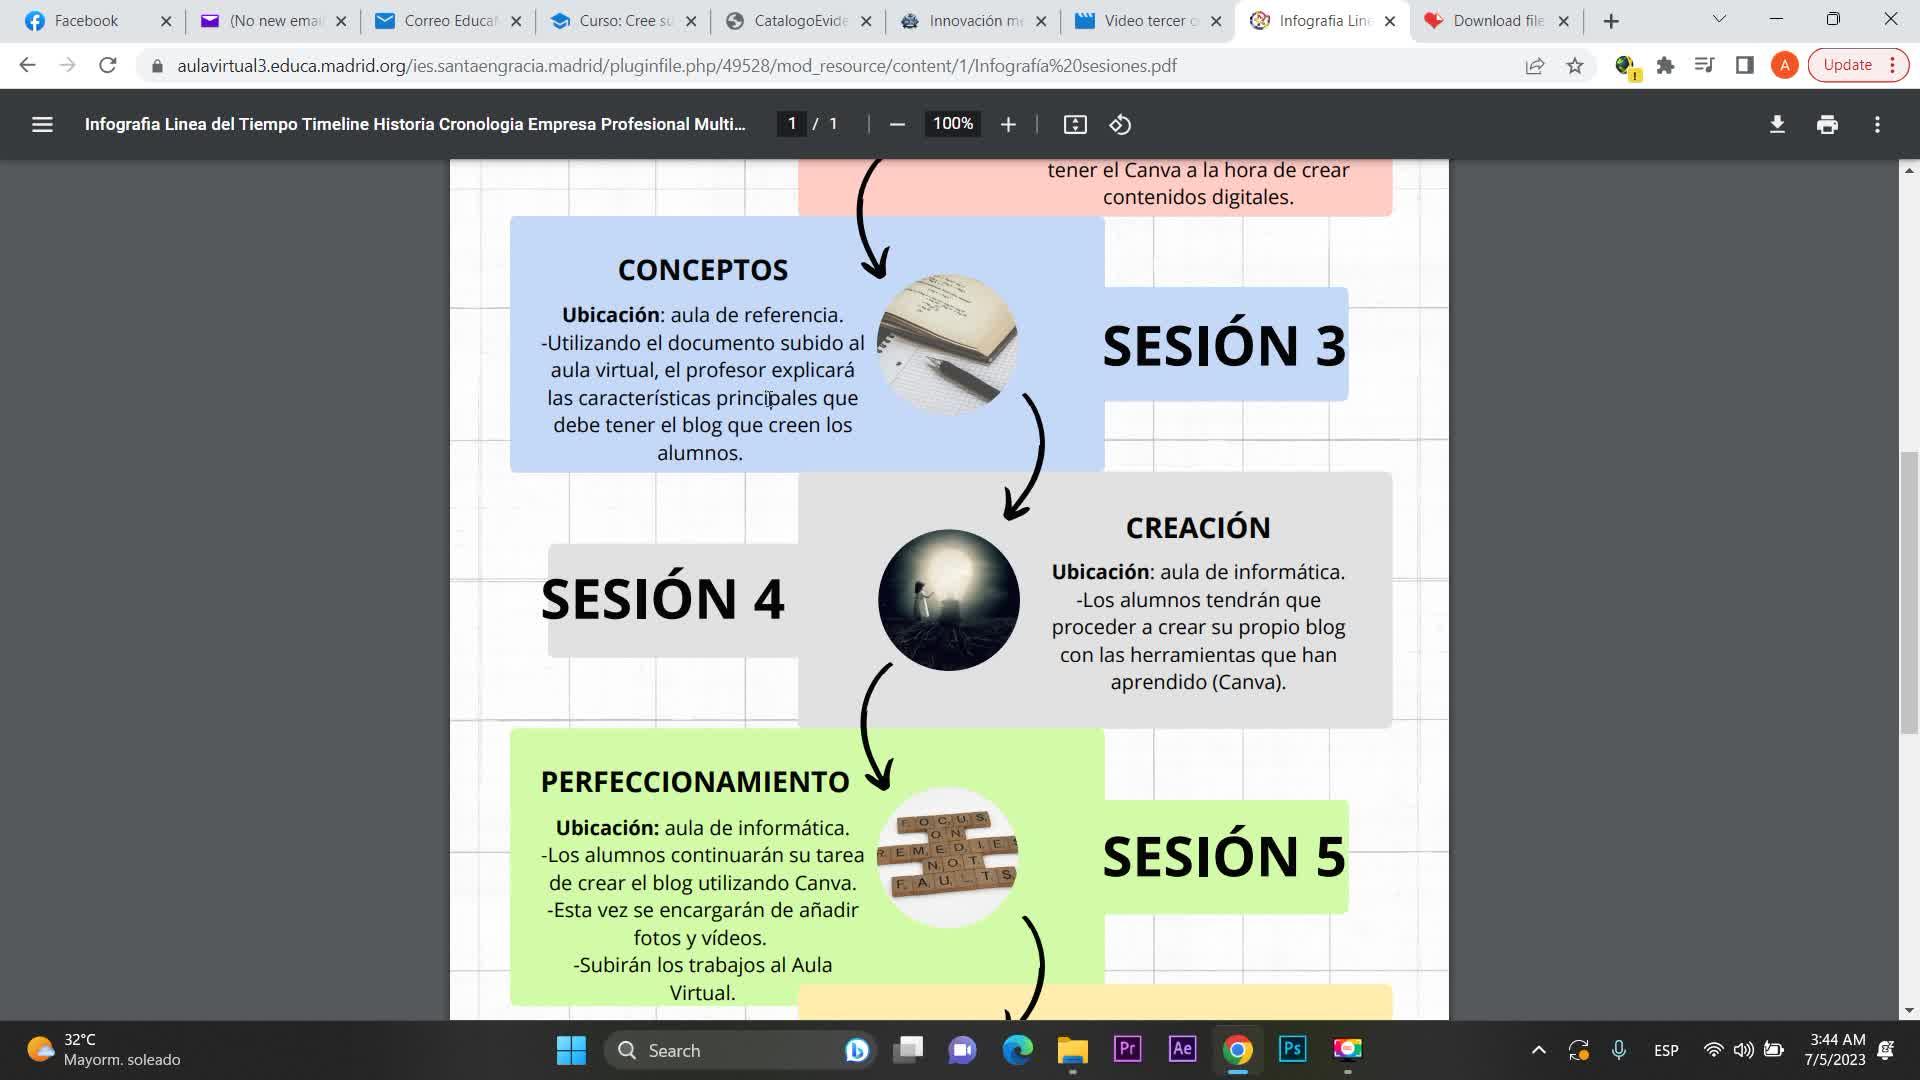This screenshot has height=1080, width=1920.
Task: Open PDF viewer more actions menu
Action: (x=1877, y=124)
